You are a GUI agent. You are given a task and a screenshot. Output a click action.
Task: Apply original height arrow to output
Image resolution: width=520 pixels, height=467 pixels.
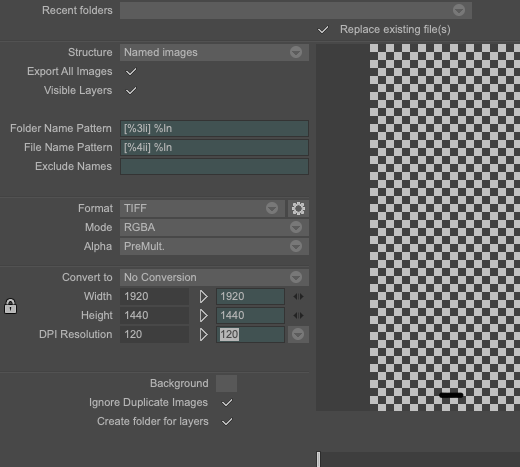(x=203, y=316)
